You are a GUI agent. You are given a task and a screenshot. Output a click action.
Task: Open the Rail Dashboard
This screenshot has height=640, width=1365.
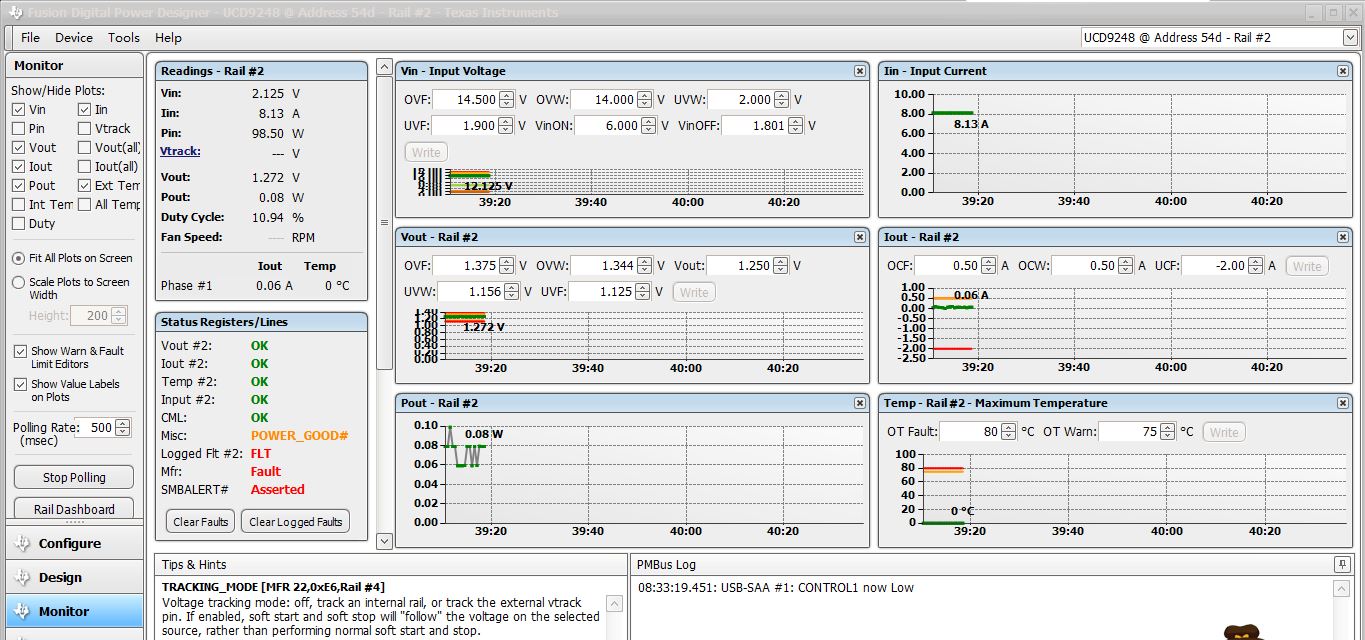pyautogui.click(x=74, y=508)
